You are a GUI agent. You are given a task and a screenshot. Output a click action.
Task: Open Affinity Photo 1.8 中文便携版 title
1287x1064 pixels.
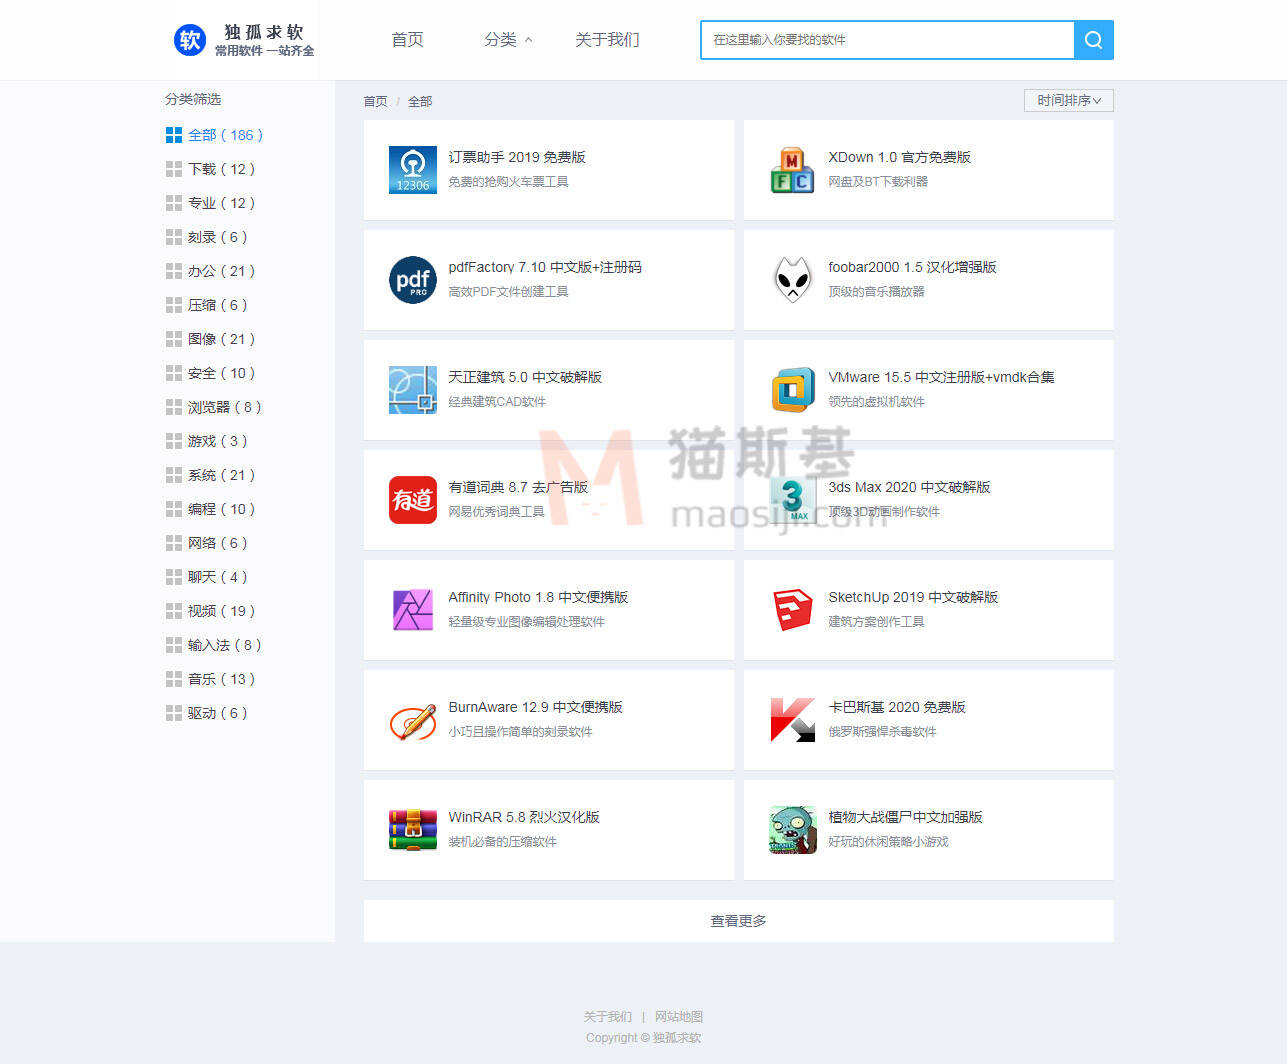point(538,597)
